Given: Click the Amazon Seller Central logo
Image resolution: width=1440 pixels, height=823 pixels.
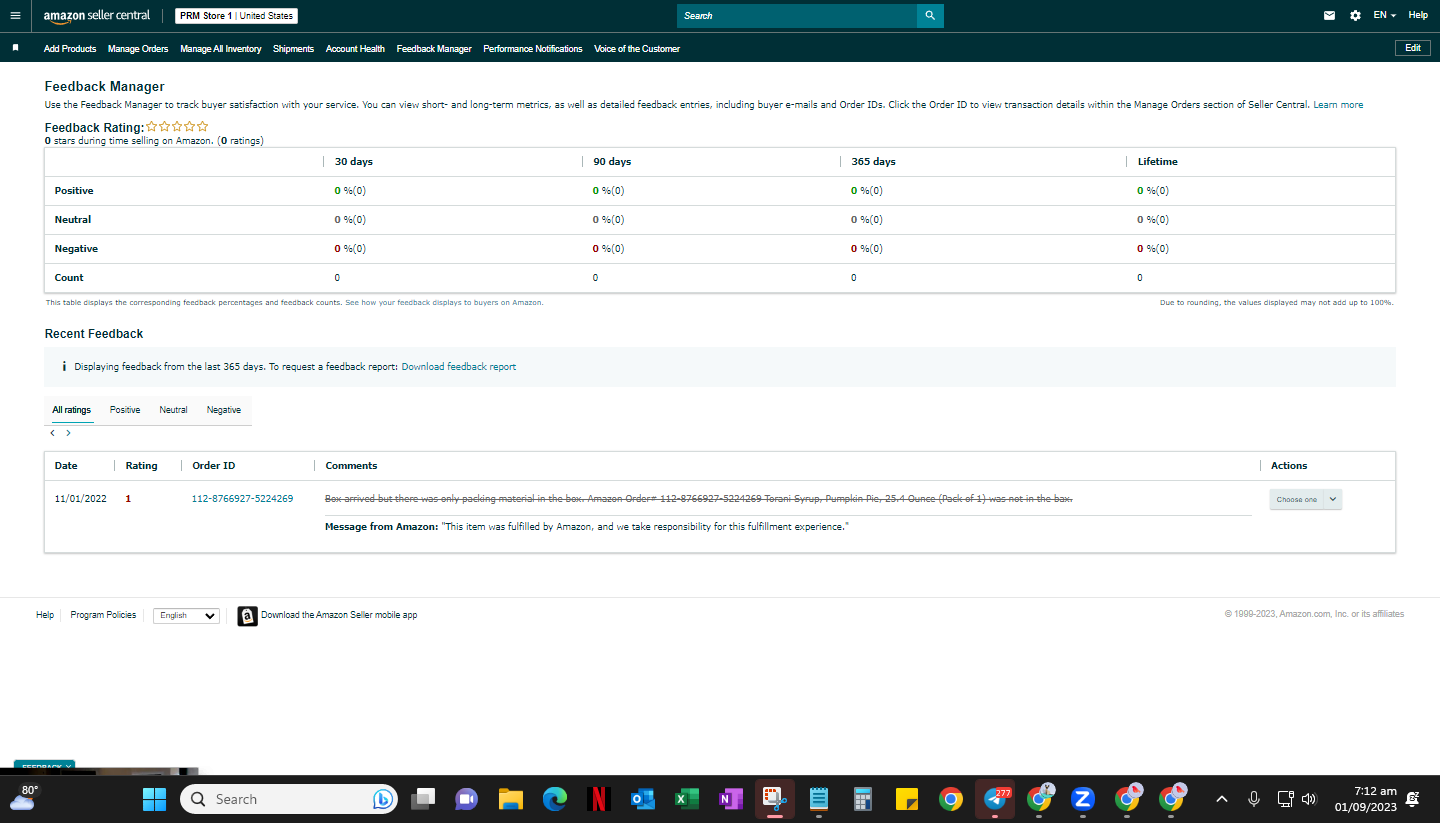Looking at the screenshot, I should (97, 16).
